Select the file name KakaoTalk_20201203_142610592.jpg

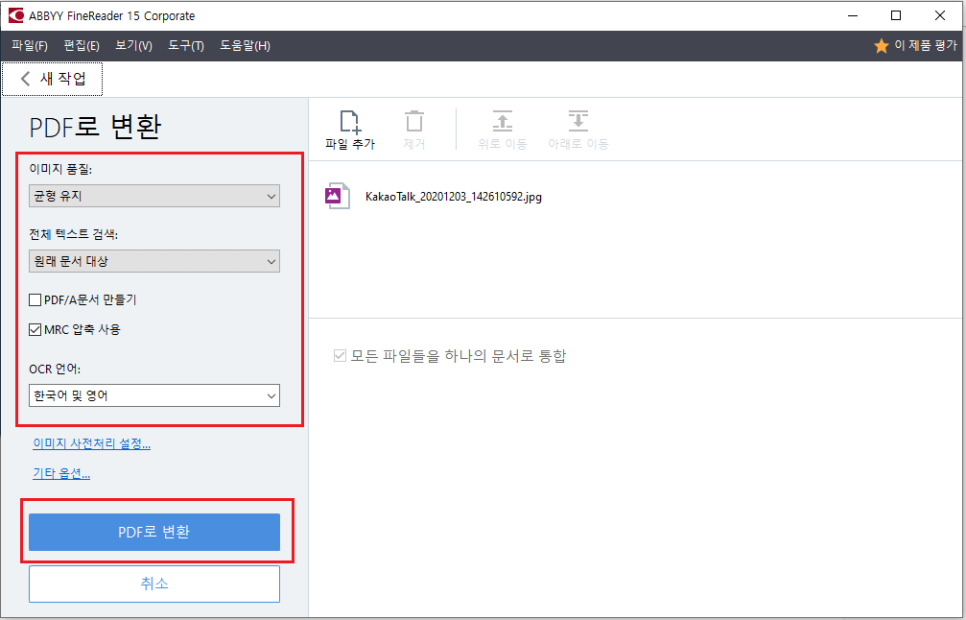(453, 197)
